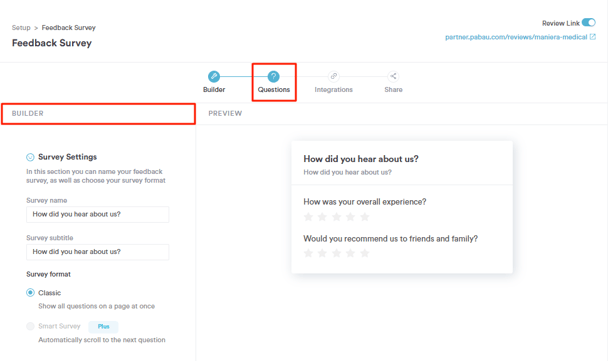This screenshot has height=361, width=608.
Task: Click the 'Survey format' label
Action: point(48,274)
